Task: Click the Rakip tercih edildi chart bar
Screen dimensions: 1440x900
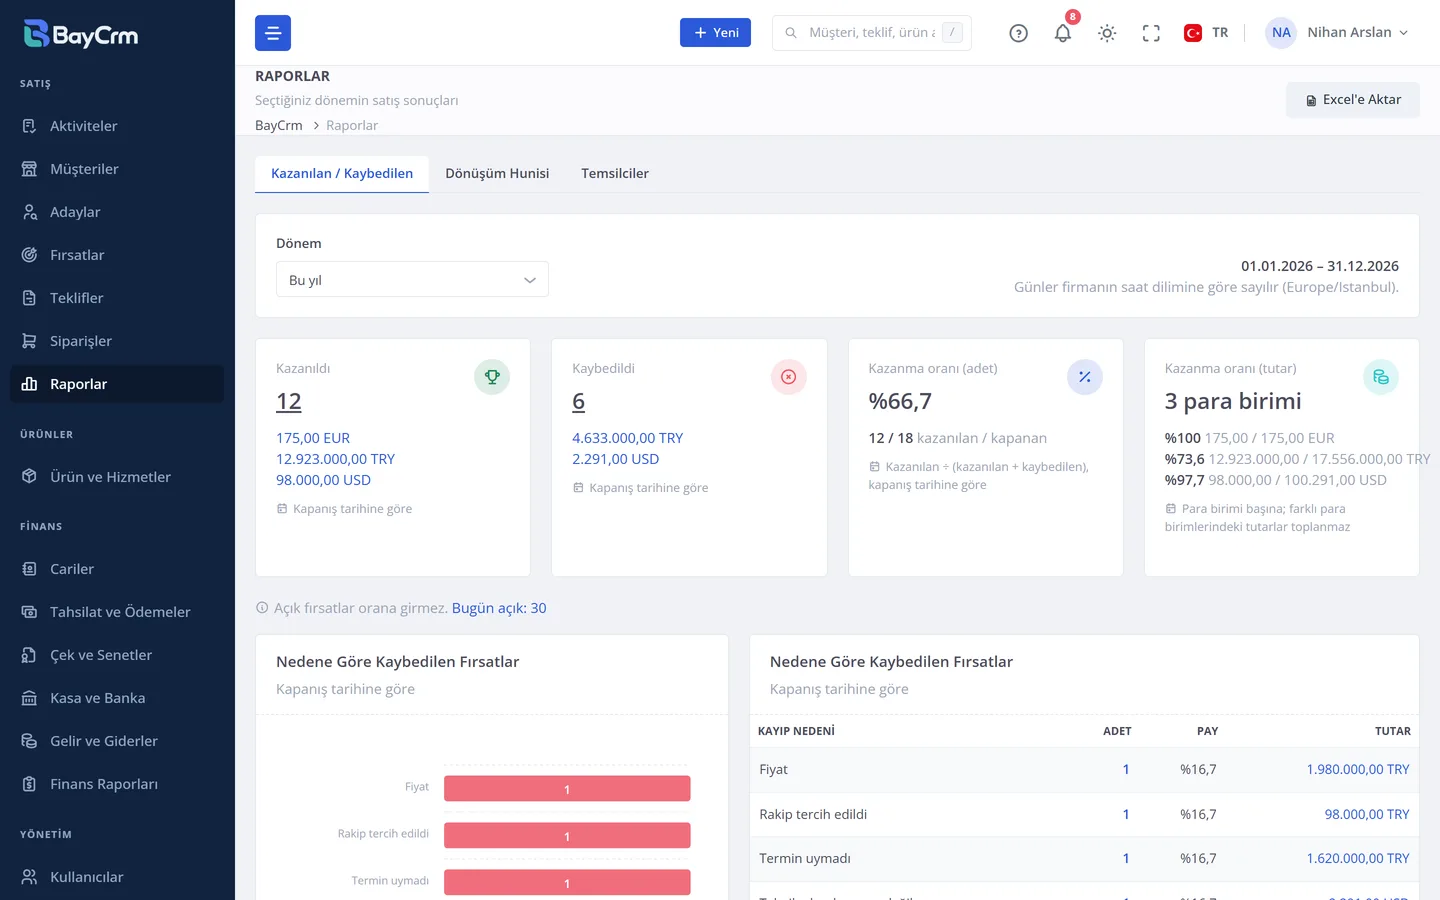Action: point(567,836)
